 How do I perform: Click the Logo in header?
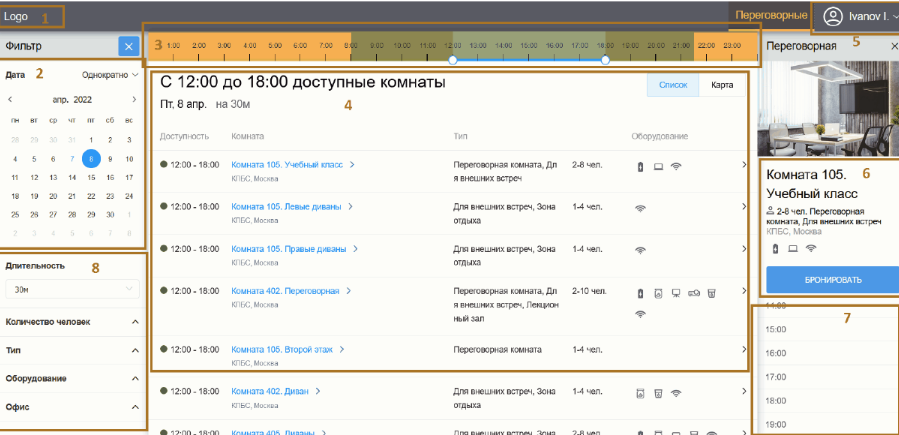[15, 17]
